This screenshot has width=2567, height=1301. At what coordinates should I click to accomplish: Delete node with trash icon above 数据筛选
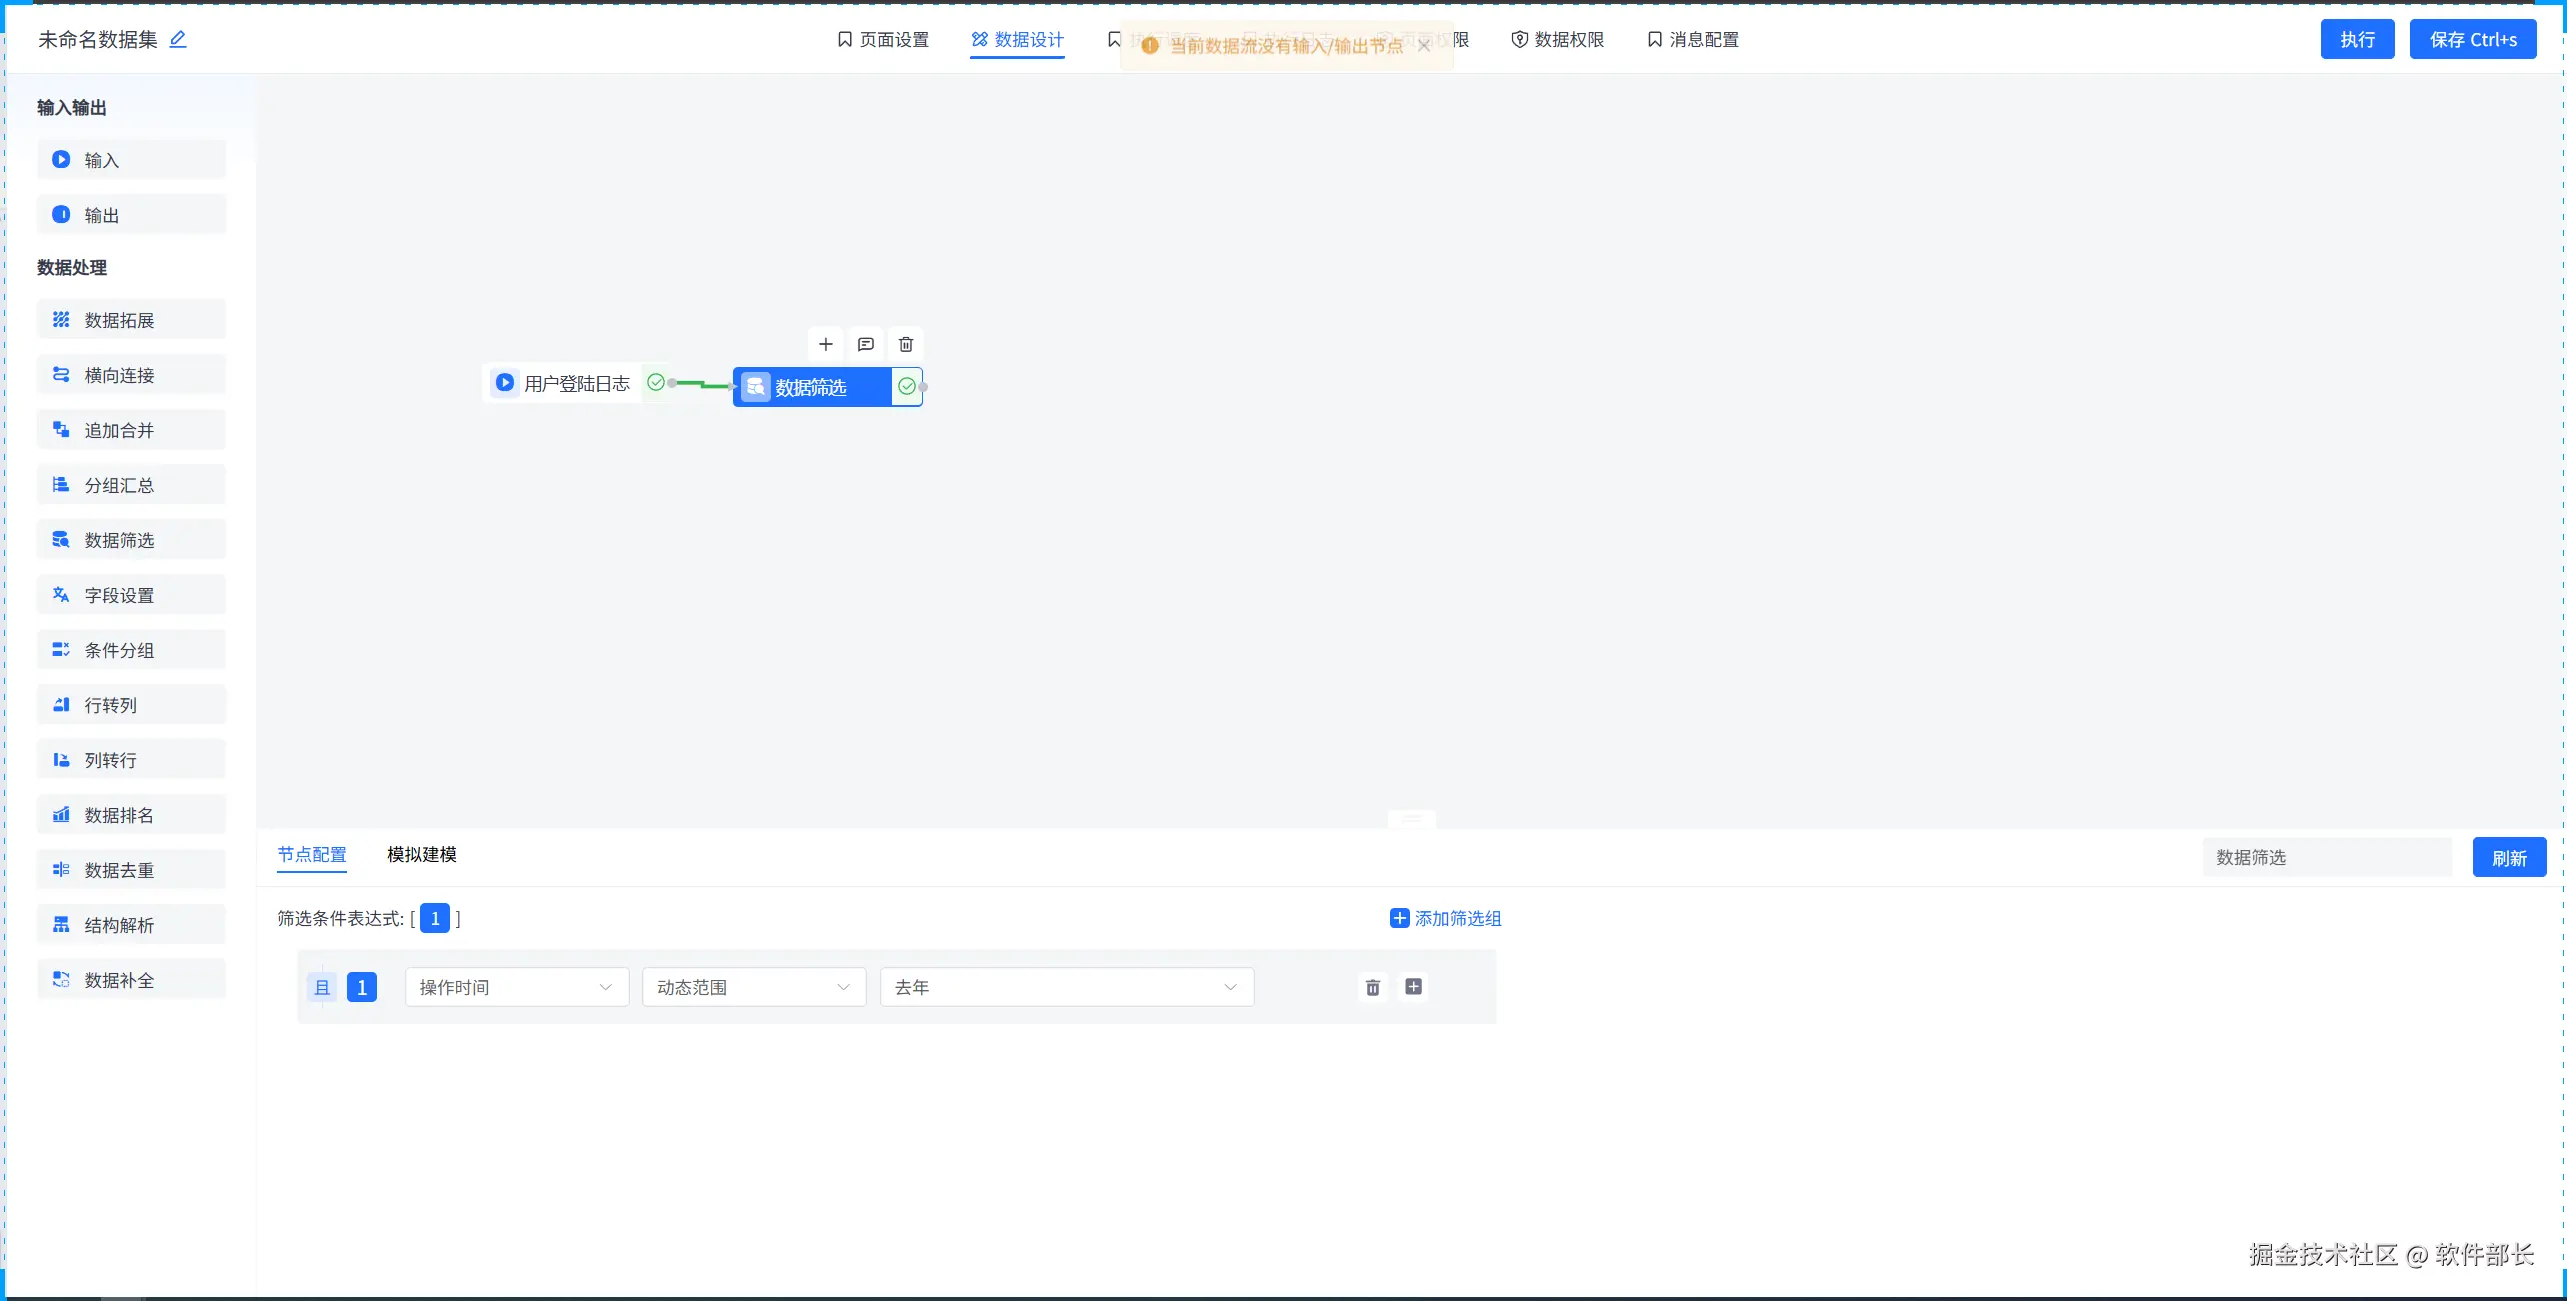point(906,345)
